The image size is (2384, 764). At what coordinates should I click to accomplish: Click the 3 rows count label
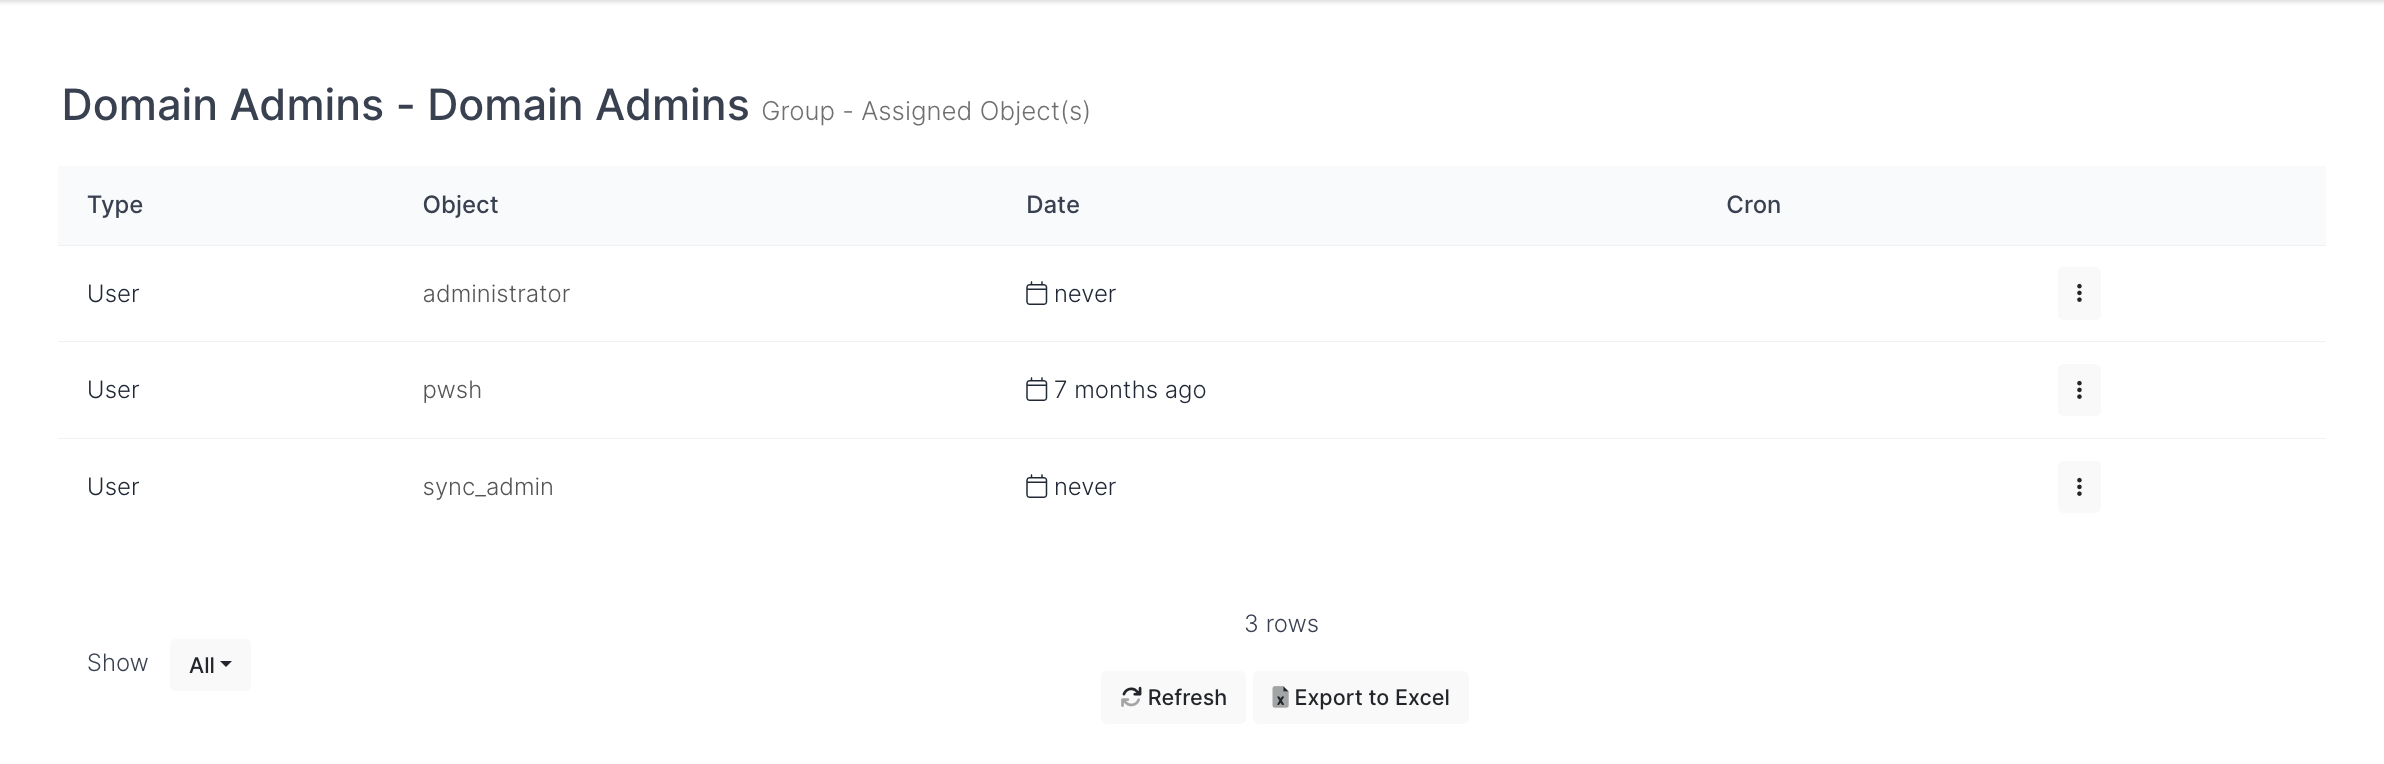1281,624
